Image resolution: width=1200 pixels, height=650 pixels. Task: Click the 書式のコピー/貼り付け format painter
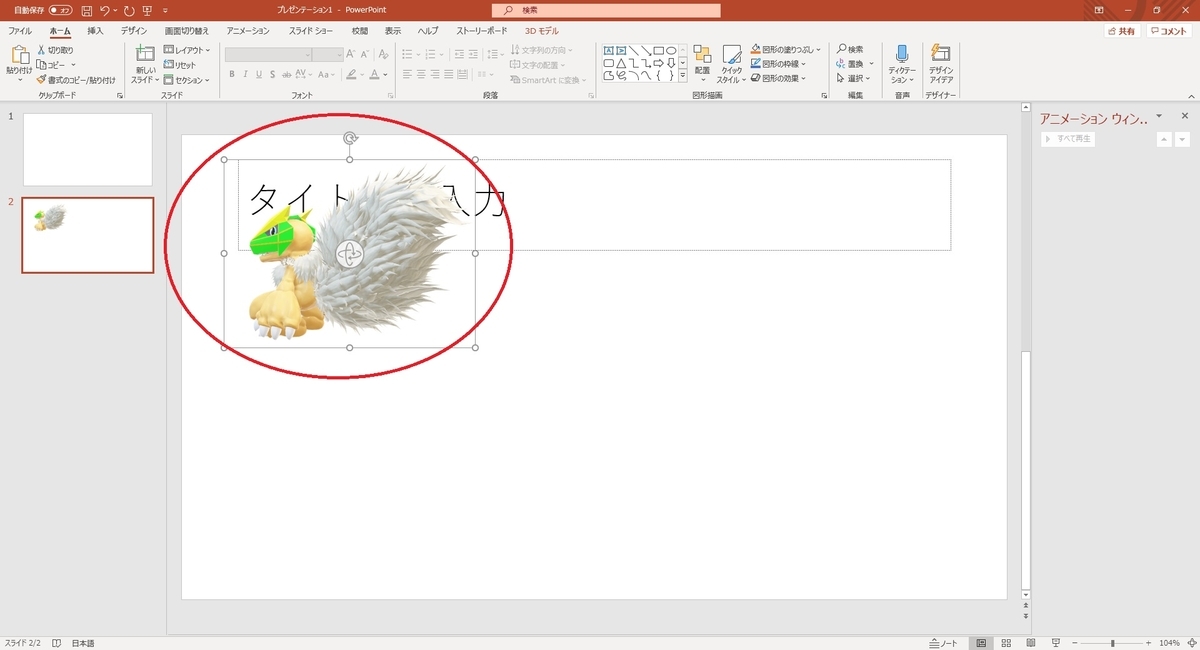pyautogui.click(x=76, y=80)
